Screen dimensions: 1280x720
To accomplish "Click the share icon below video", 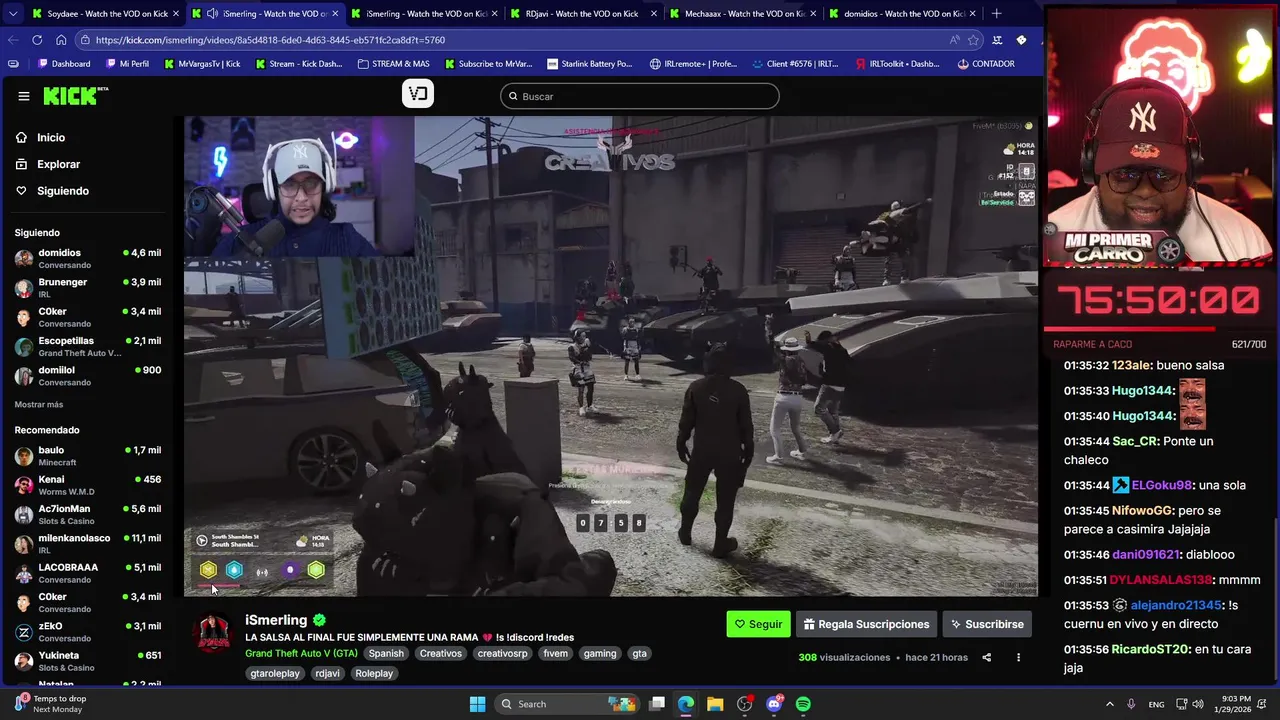I will [987, 657].
